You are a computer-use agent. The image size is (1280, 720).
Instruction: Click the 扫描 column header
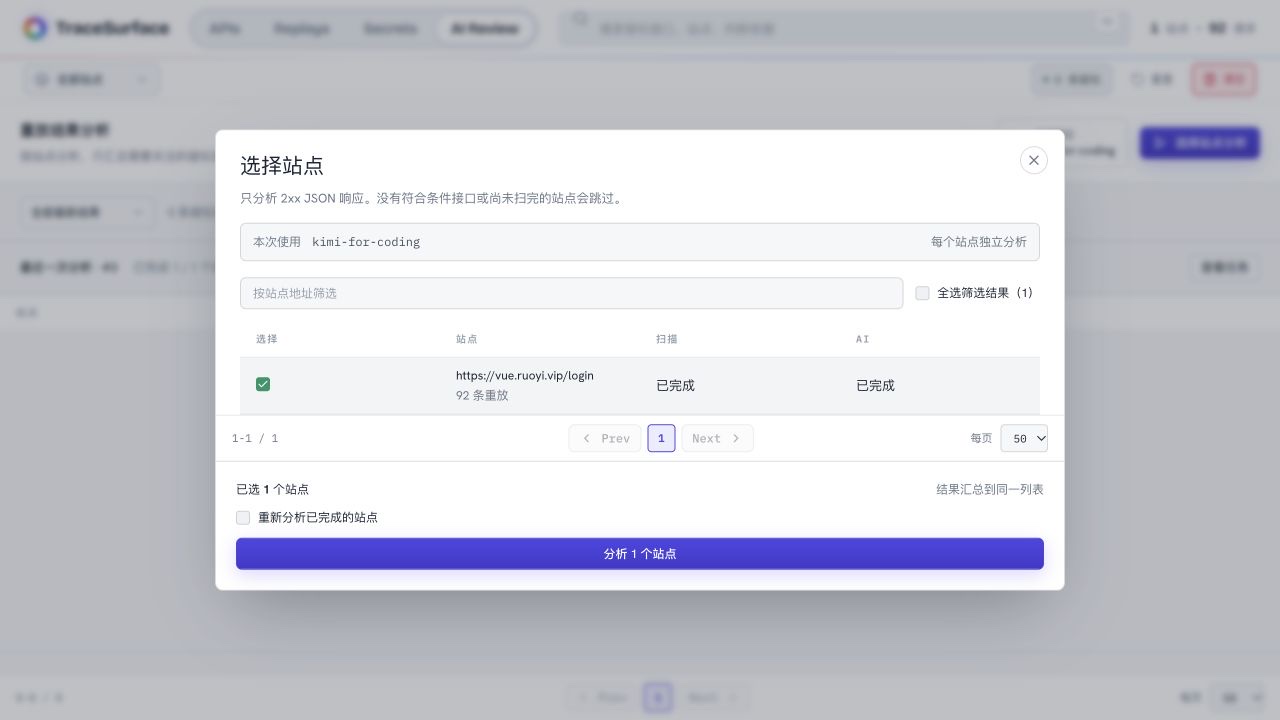[x=667, y=339]
